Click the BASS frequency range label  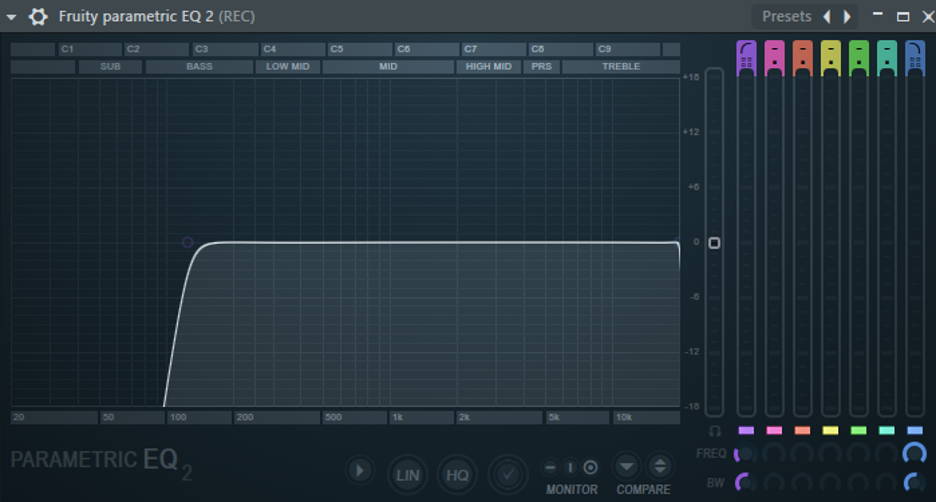point(199,66)
